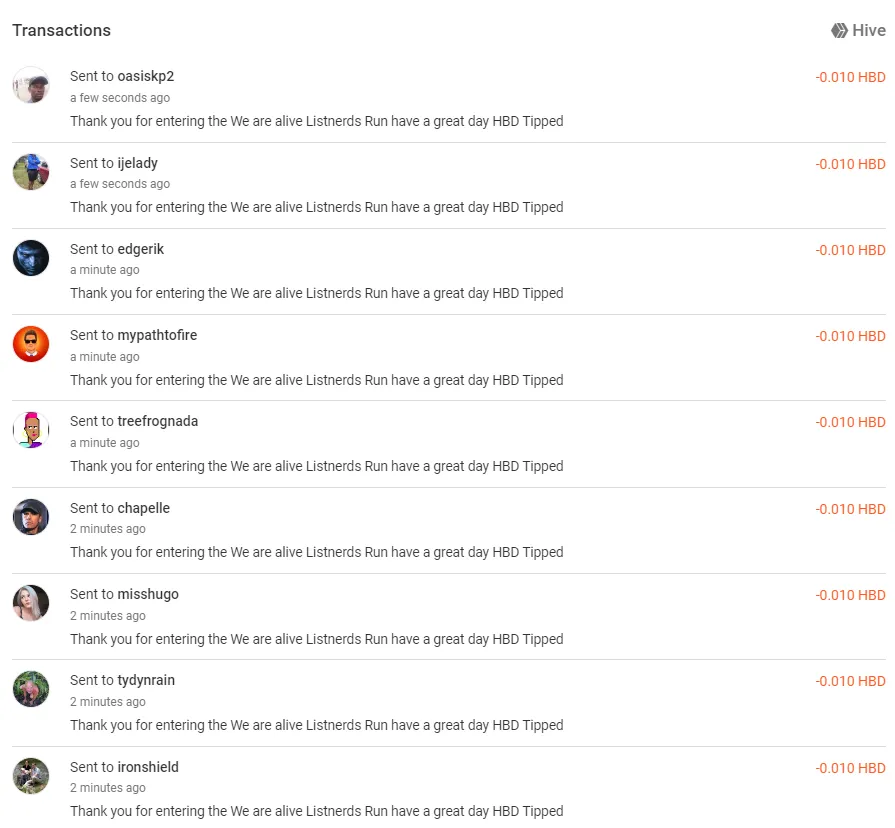Click mypathtofire's orange avatar
This screenshot has width=895, height=828.
(31, 344)
